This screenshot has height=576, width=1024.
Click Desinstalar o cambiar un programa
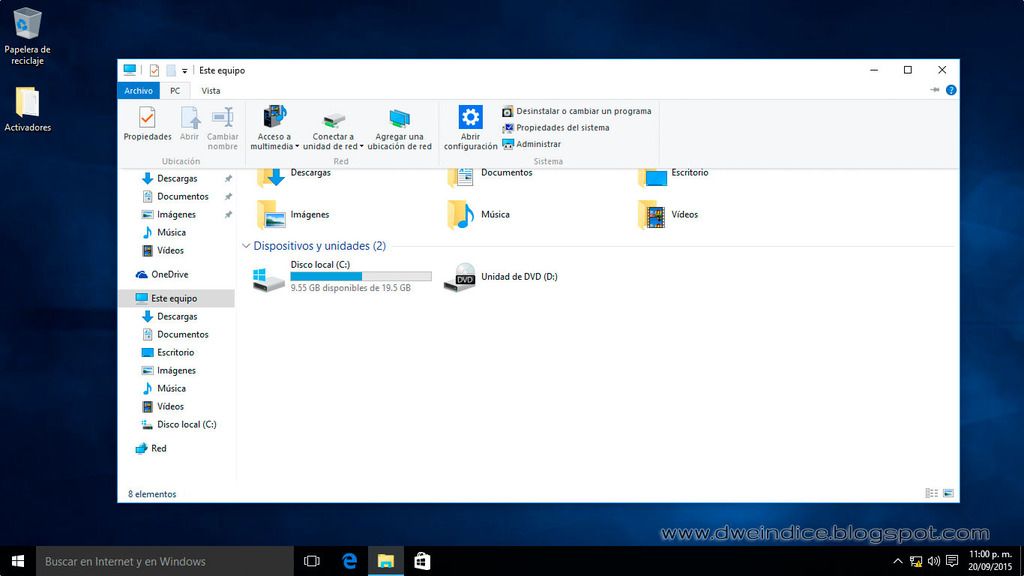tap(582, 111)
